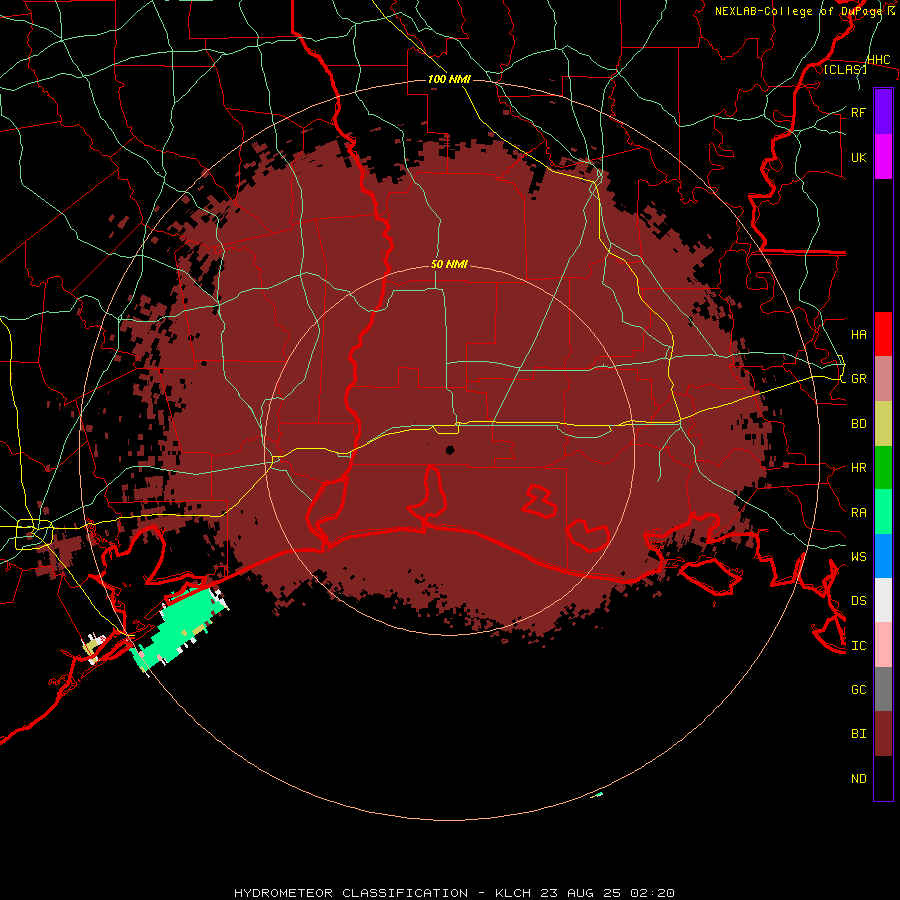Viewport: 900px width, 900px height.
Task: Click the "50 NMI" range ring label
Action: click(449, 265)
